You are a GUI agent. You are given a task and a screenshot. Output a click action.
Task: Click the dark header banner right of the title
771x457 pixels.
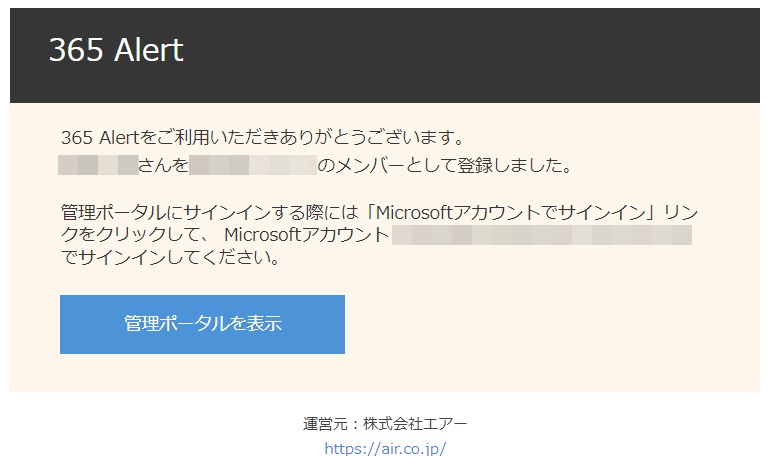(x=500, y=55)
